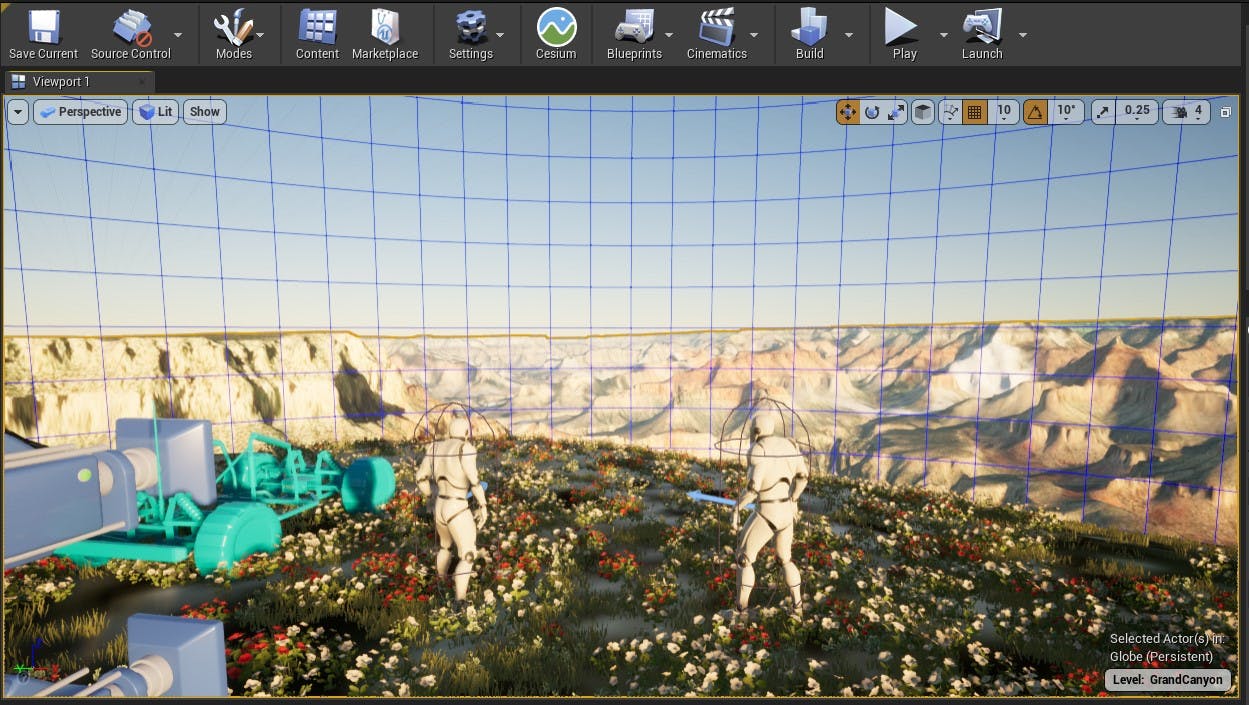This screenshot has height=705, width=1249.
Task: Open the camera speed 4 setting
Action: pos(1187,112)
